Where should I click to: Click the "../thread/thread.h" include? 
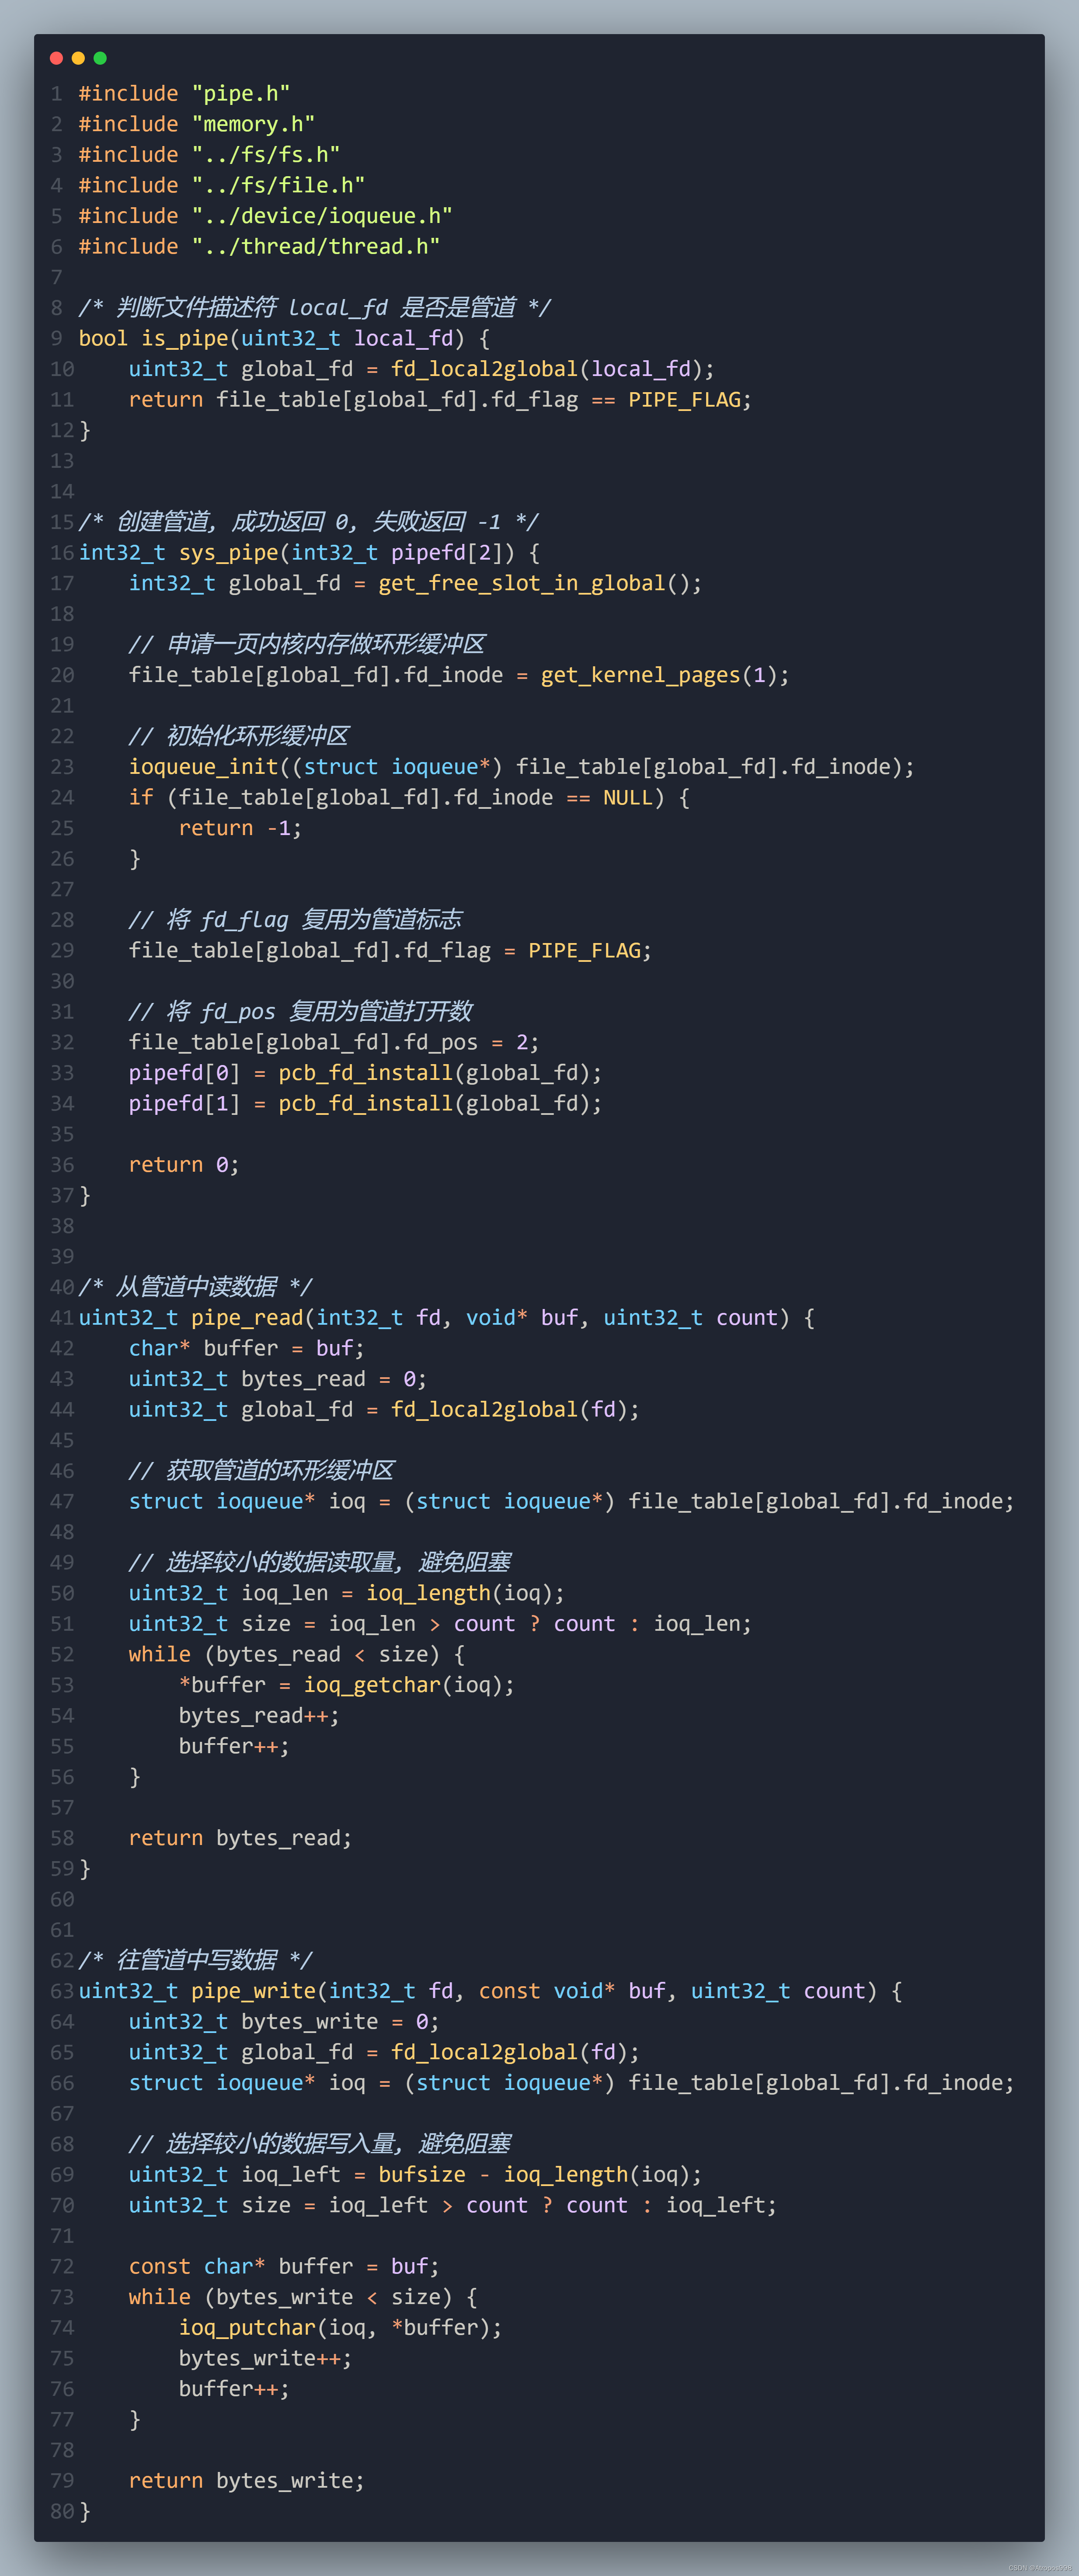[260, 246]
